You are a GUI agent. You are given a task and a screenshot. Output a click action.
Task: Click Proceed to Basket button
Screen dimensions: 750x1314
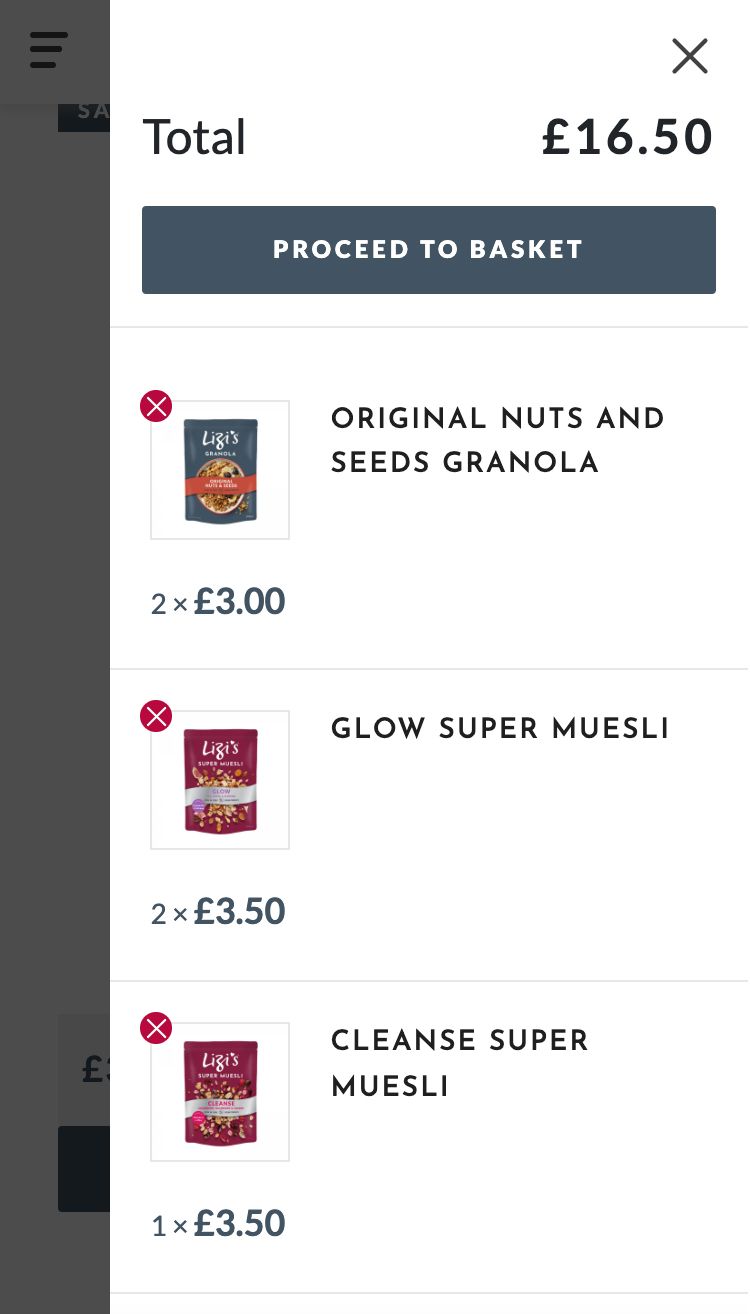428,250
